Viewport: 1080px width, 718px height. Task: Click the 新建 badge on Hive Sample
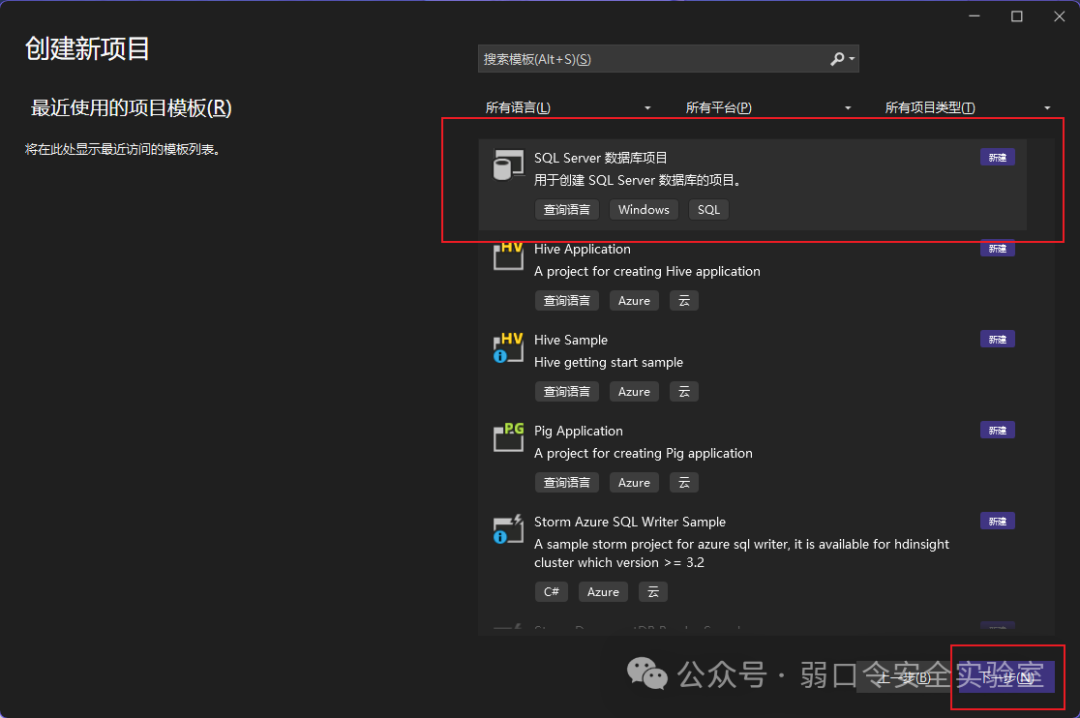coord(997,340)
